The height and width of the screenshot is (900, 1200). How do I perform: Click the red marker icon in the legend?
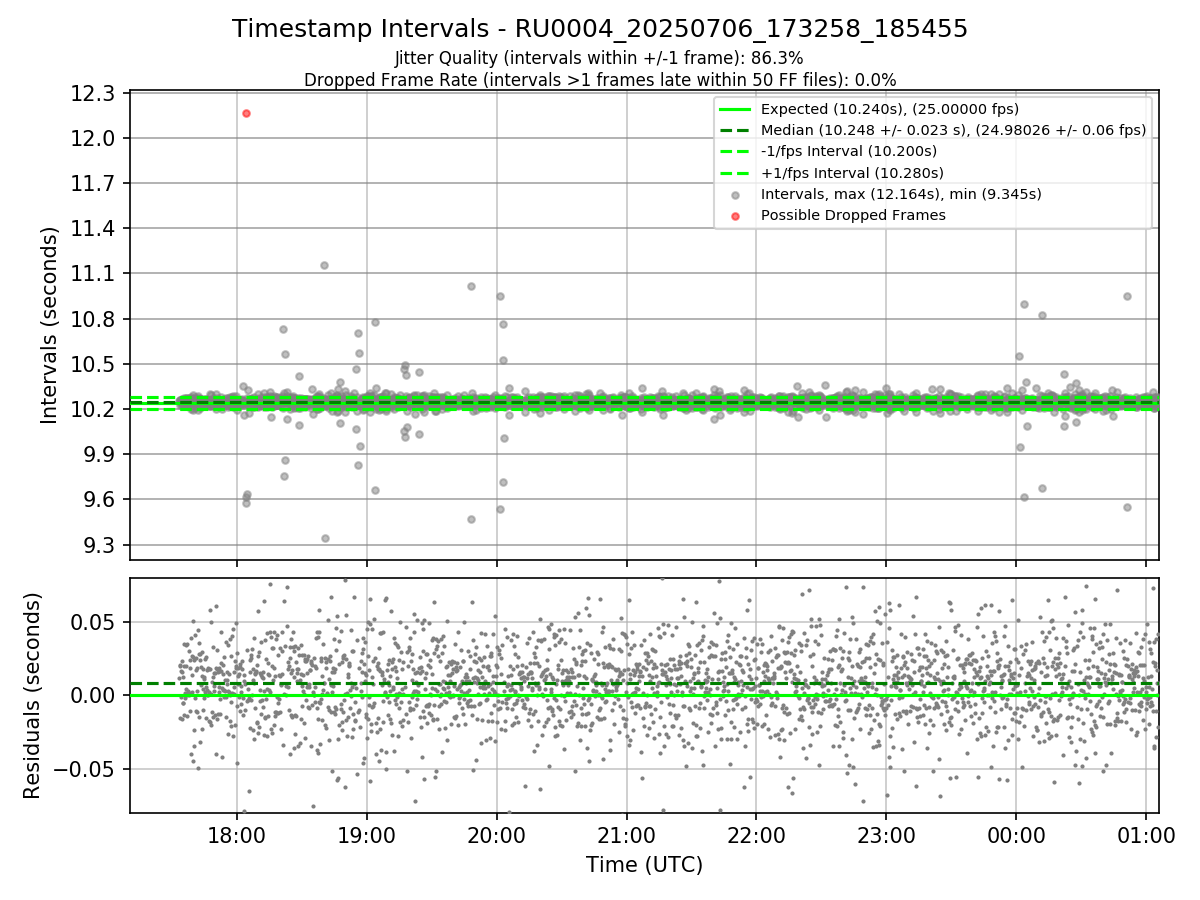click(735, 215)
